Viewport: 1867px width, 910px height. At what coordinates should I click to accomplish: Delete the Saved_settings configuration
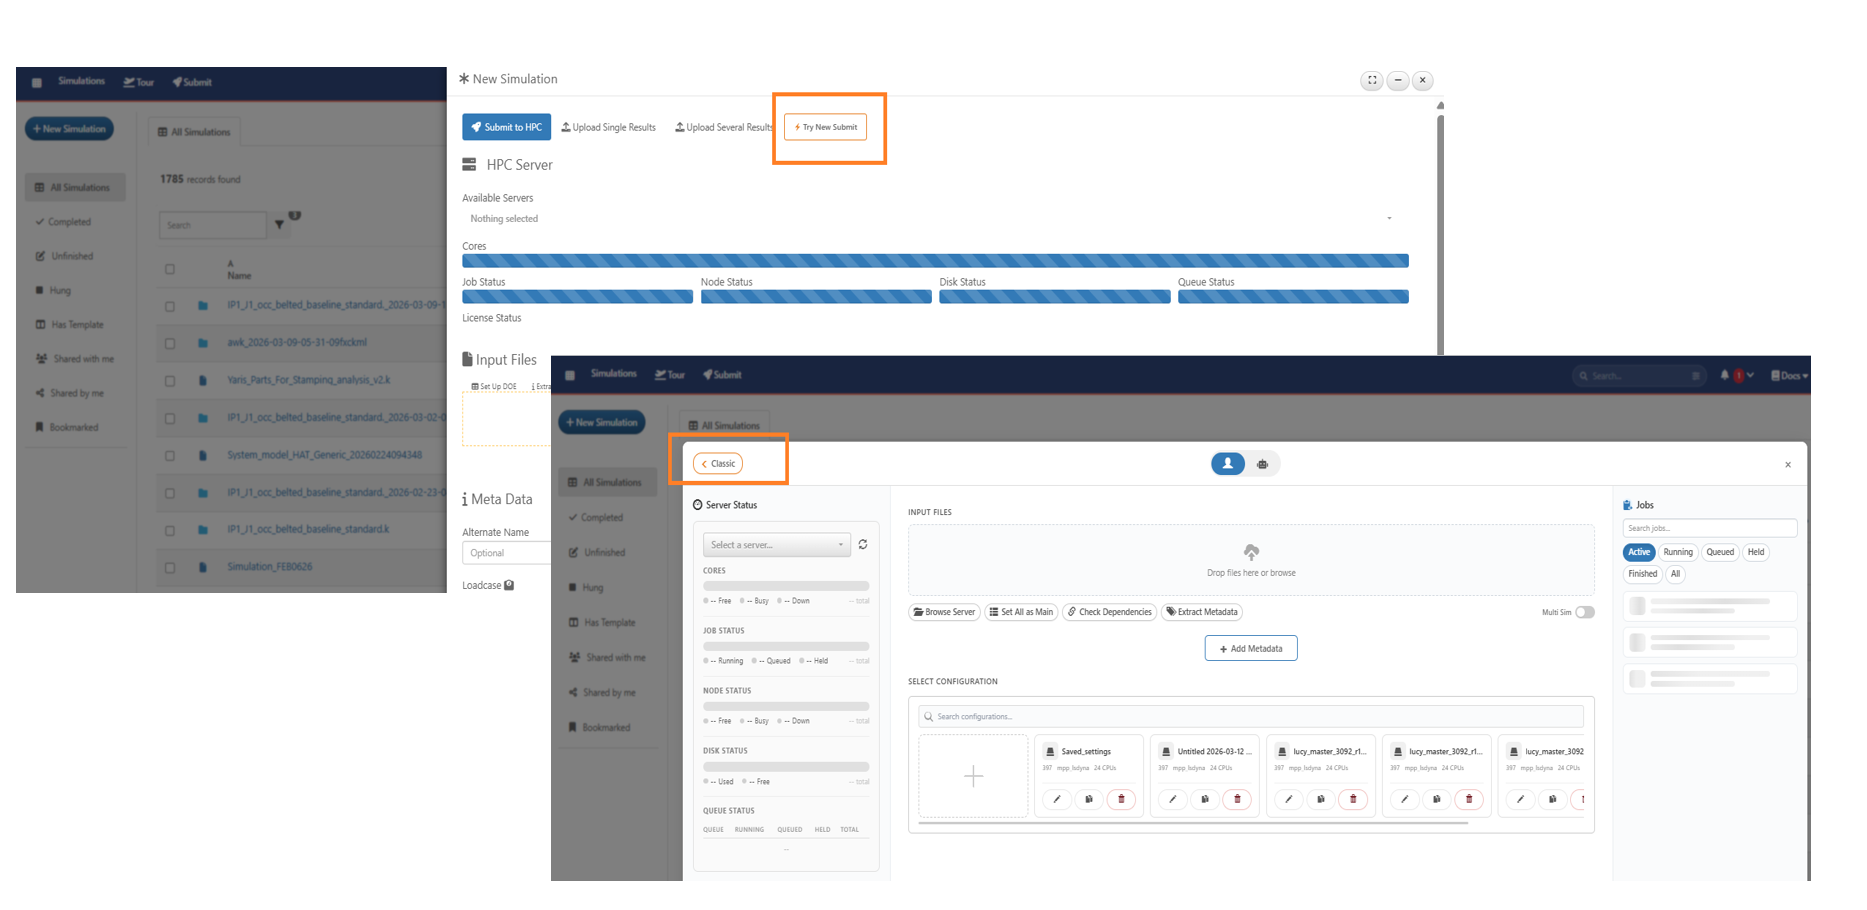pyautogui.click(x=1121, y=799)
